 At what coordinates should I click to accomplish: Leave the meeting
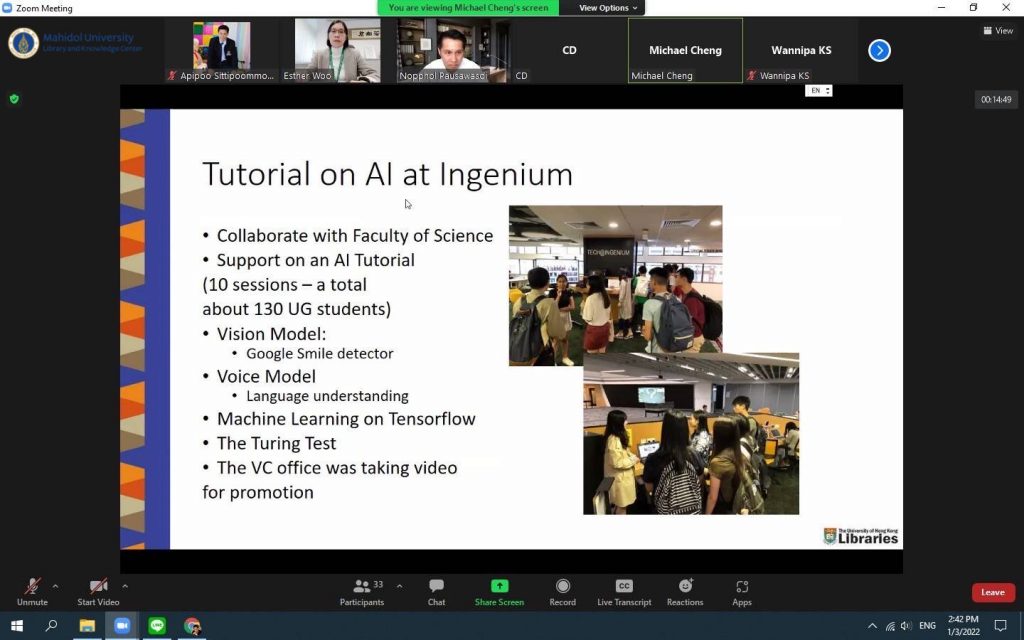click(x=992, y=592)
